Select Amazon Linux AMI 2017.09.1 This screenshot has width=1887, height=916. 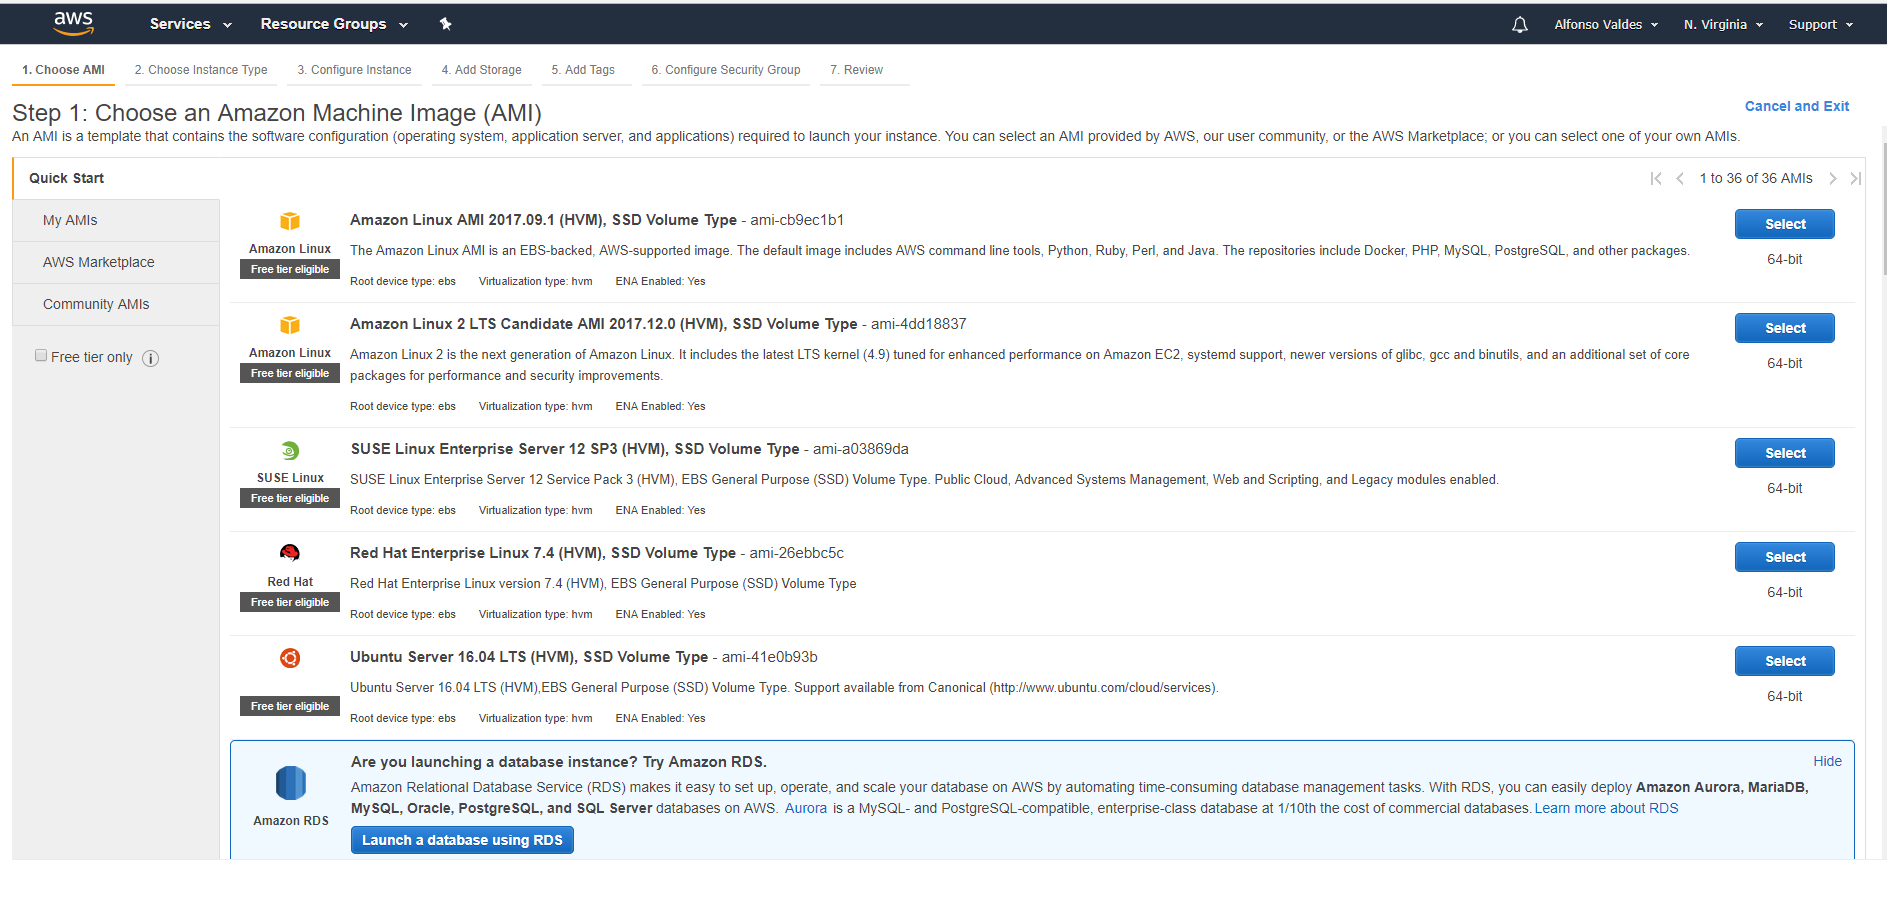coord(1784,224)
